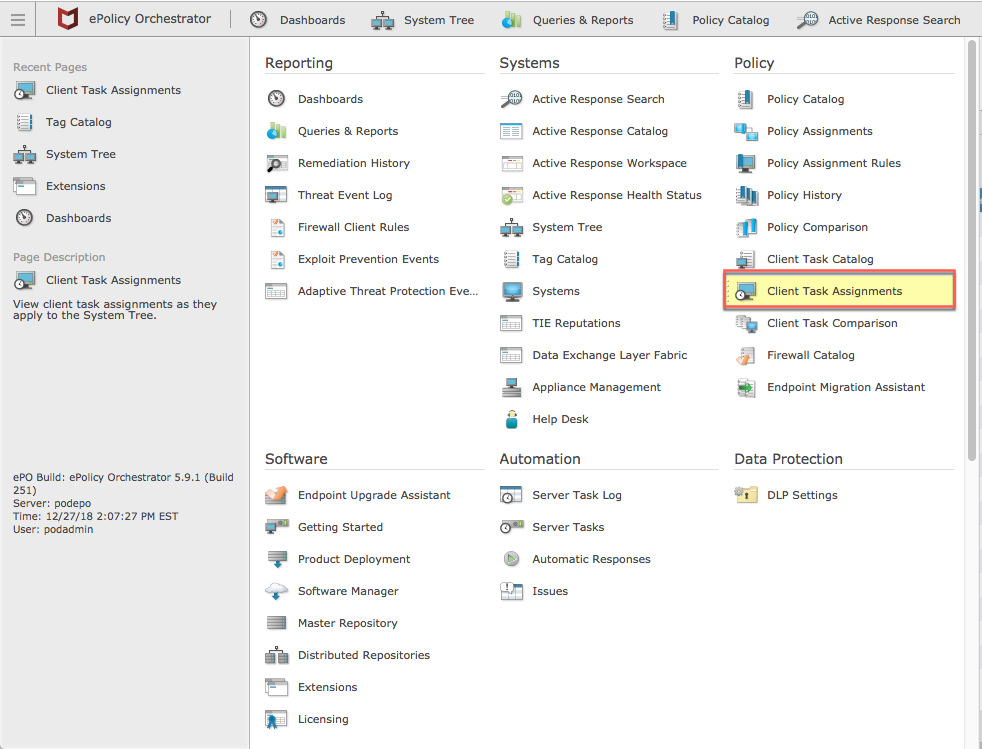
Task: Click the Policy History icon
Action: (x=746, y=195)
